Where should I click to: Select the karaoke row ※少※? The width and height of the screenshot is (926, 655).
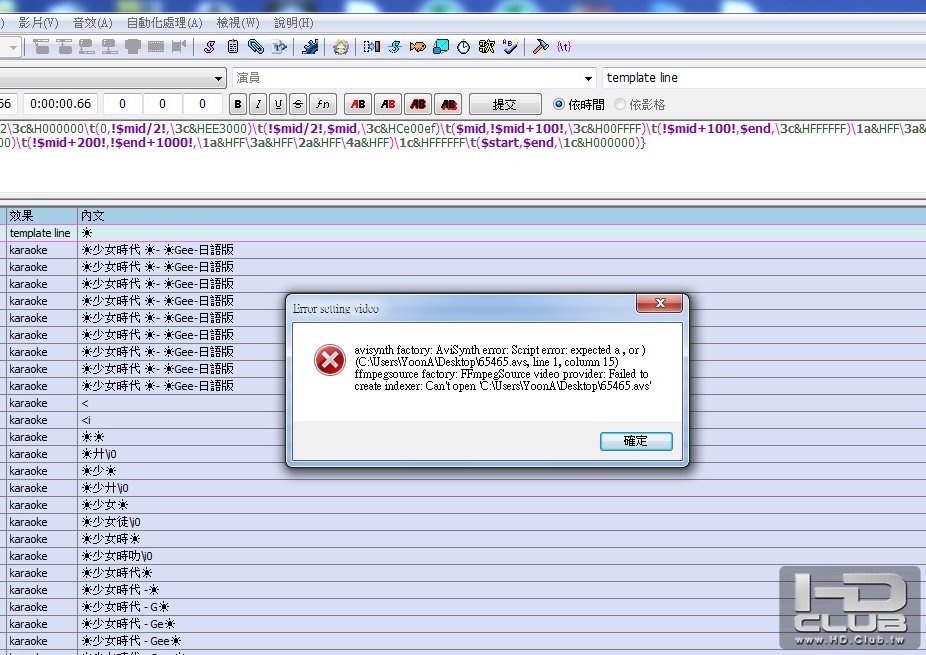(463, 471)
